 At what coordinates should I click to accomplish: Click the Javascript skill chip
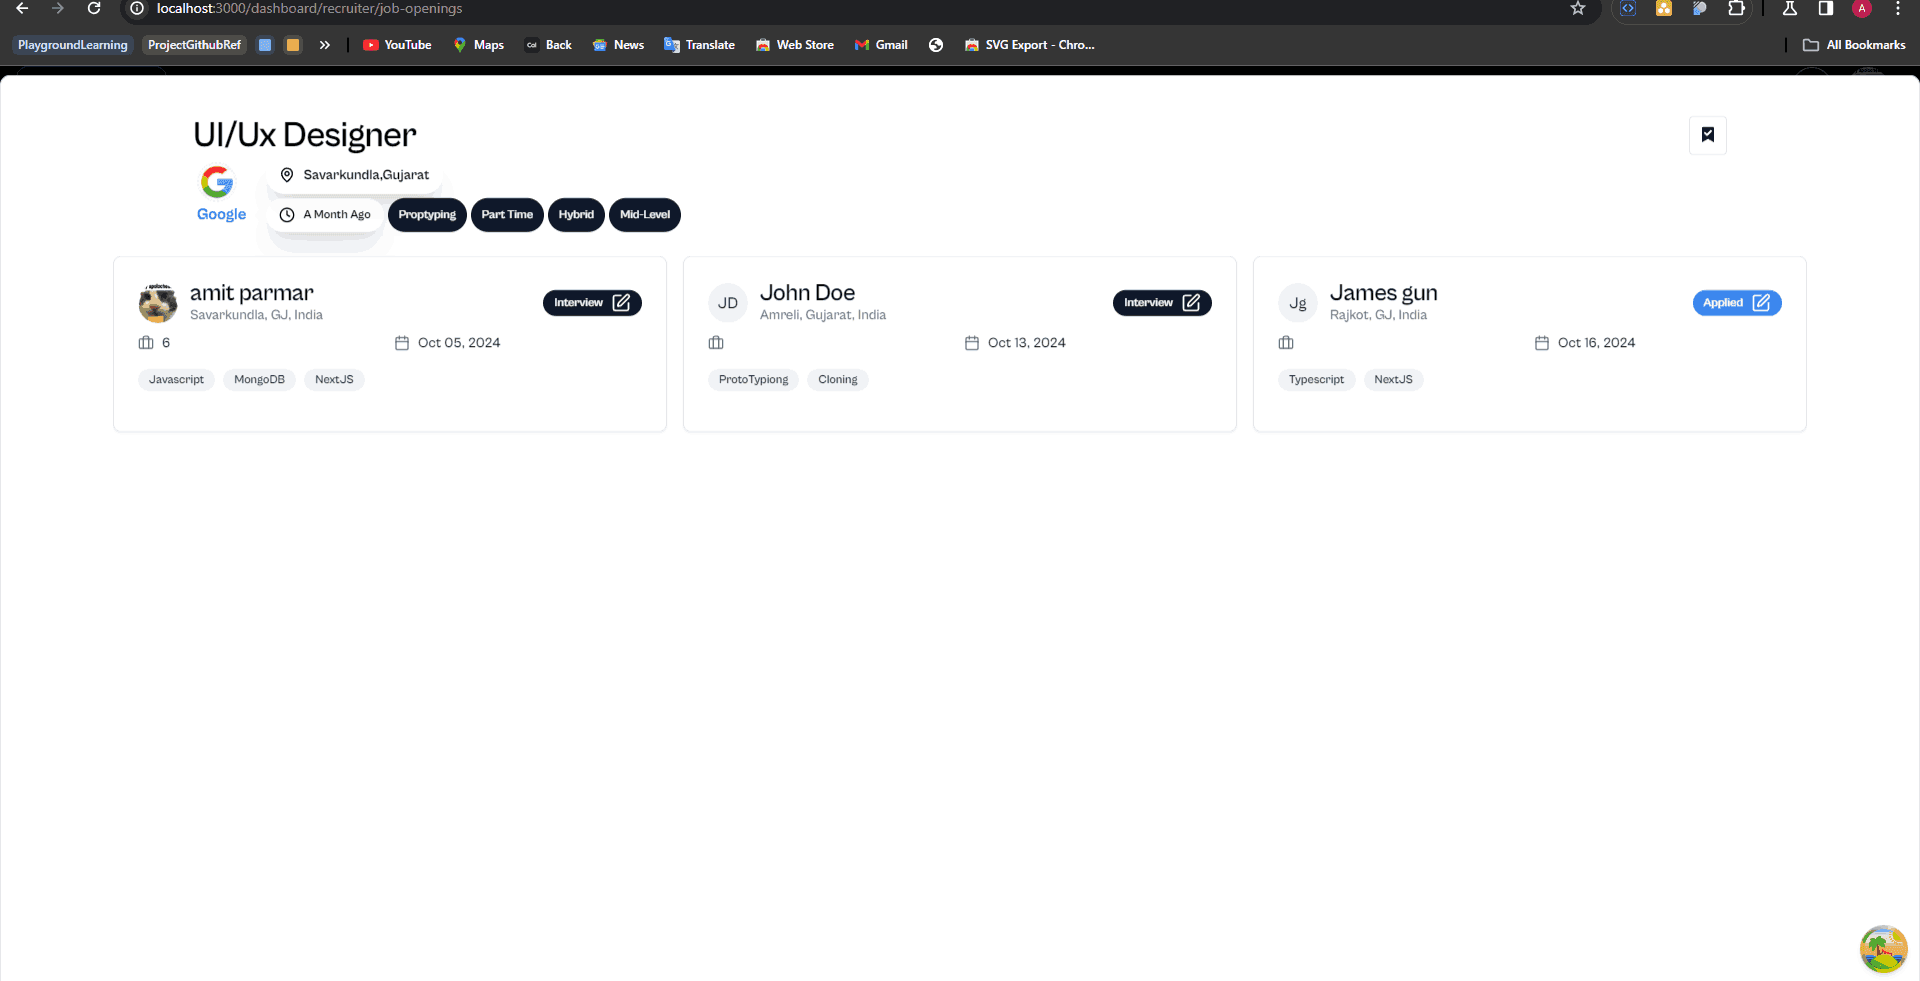(x=176, y=380)
